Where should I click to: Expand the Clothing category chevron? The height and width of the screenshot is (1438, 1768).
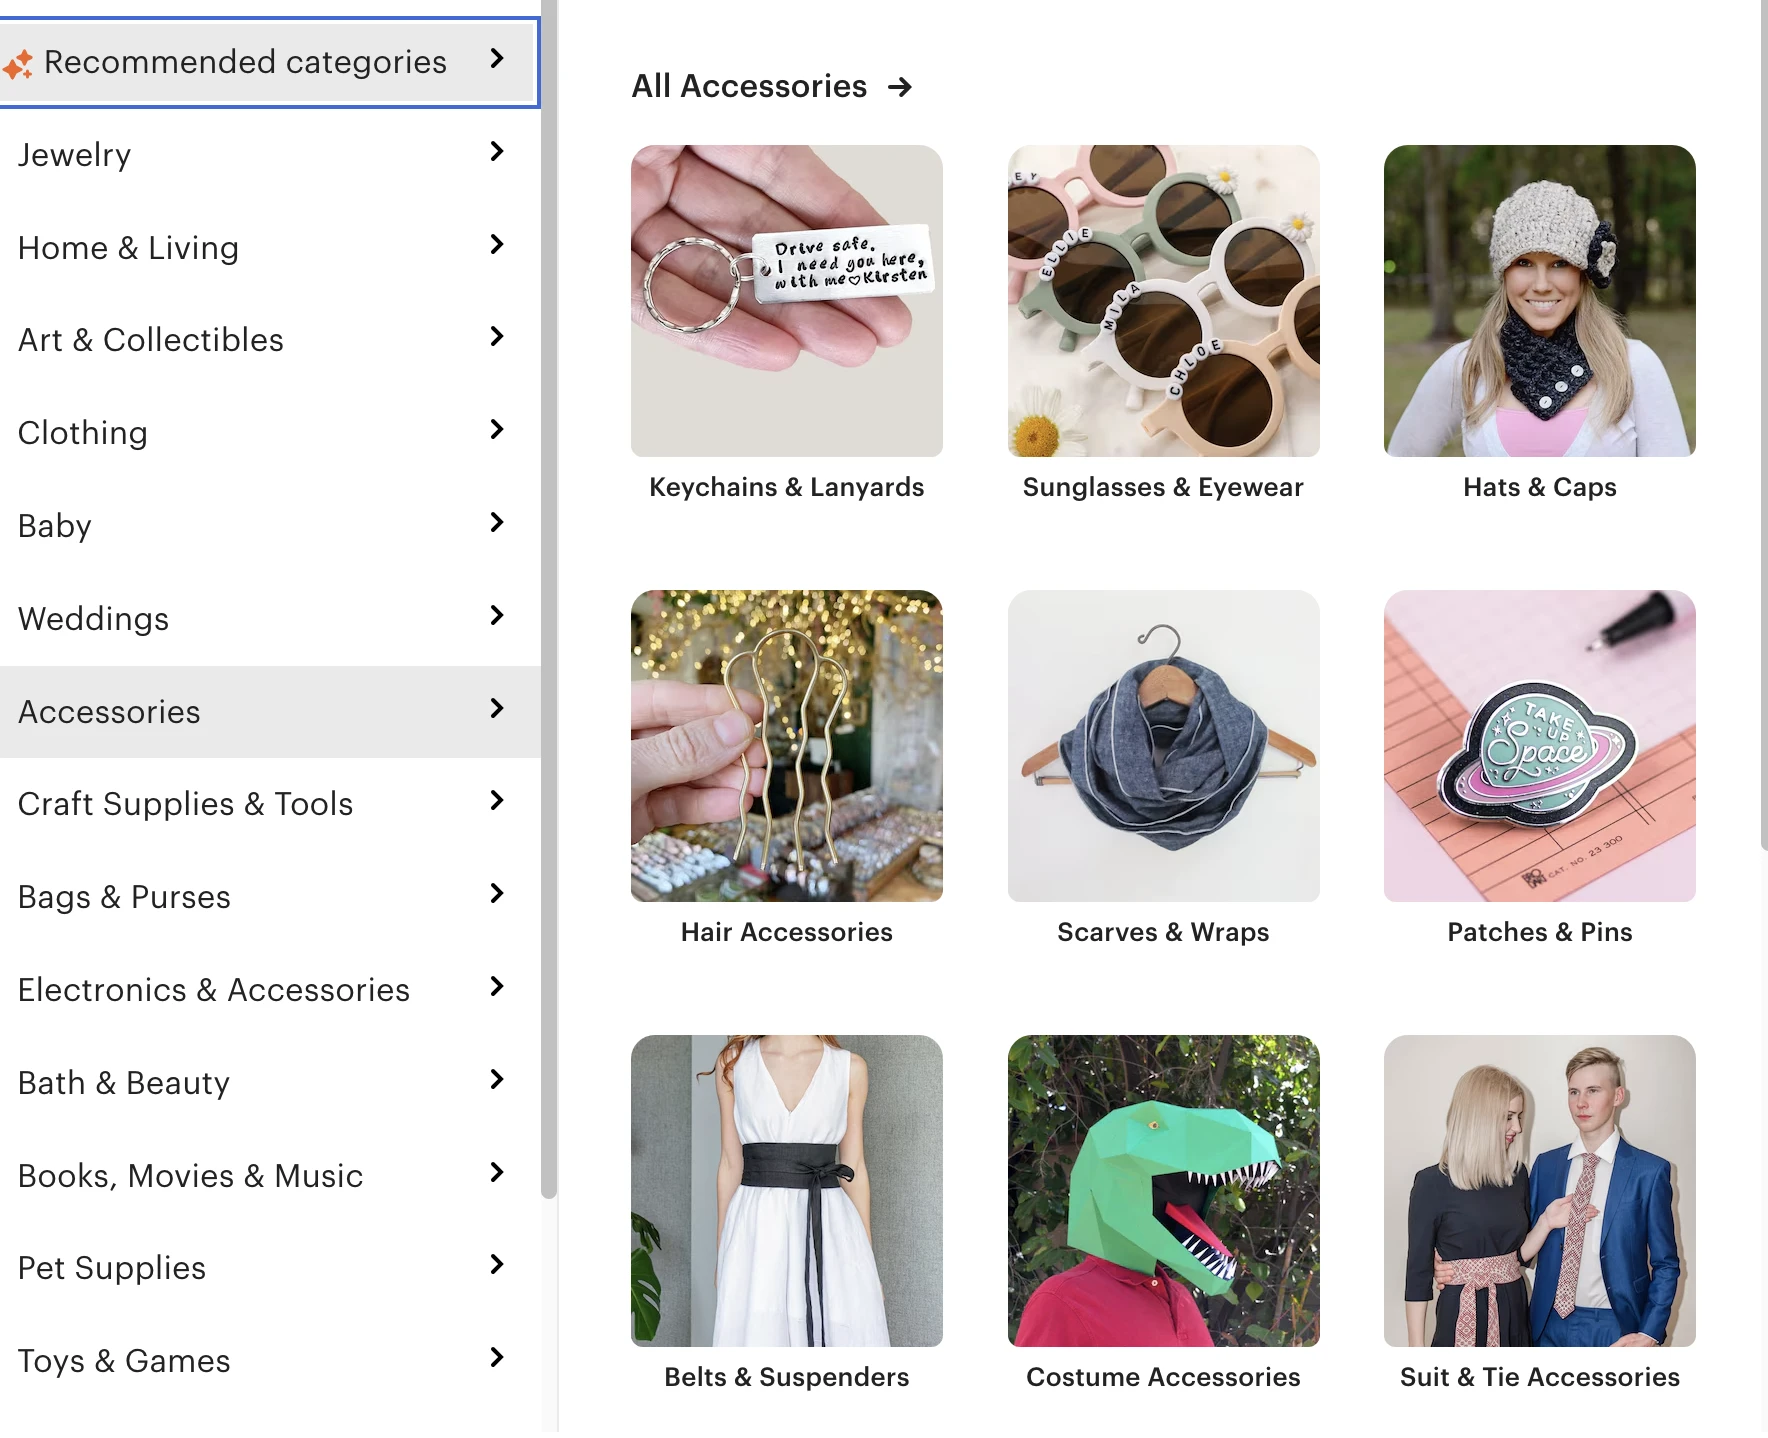pos(496,430)
